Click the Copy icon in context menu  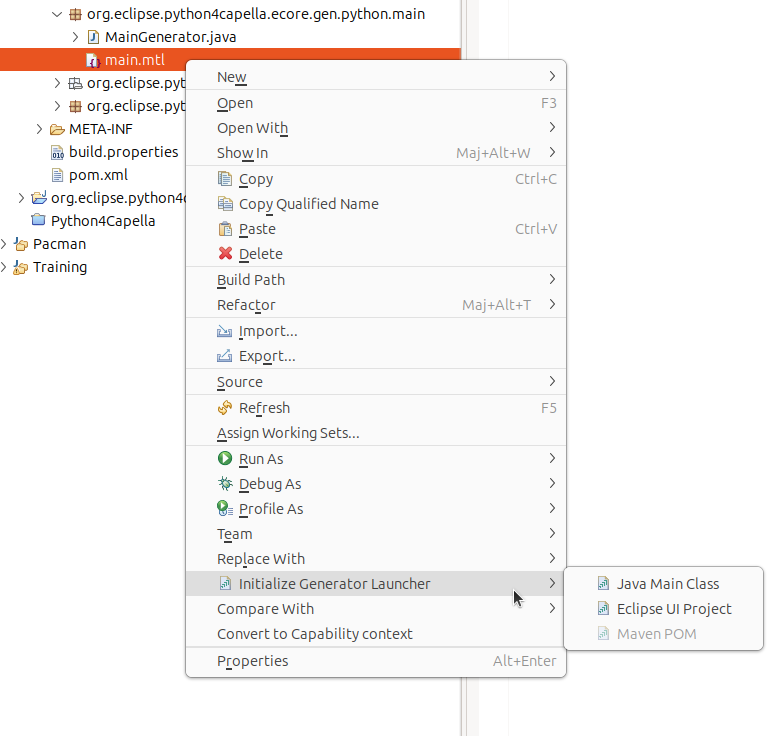click(225, 179)
